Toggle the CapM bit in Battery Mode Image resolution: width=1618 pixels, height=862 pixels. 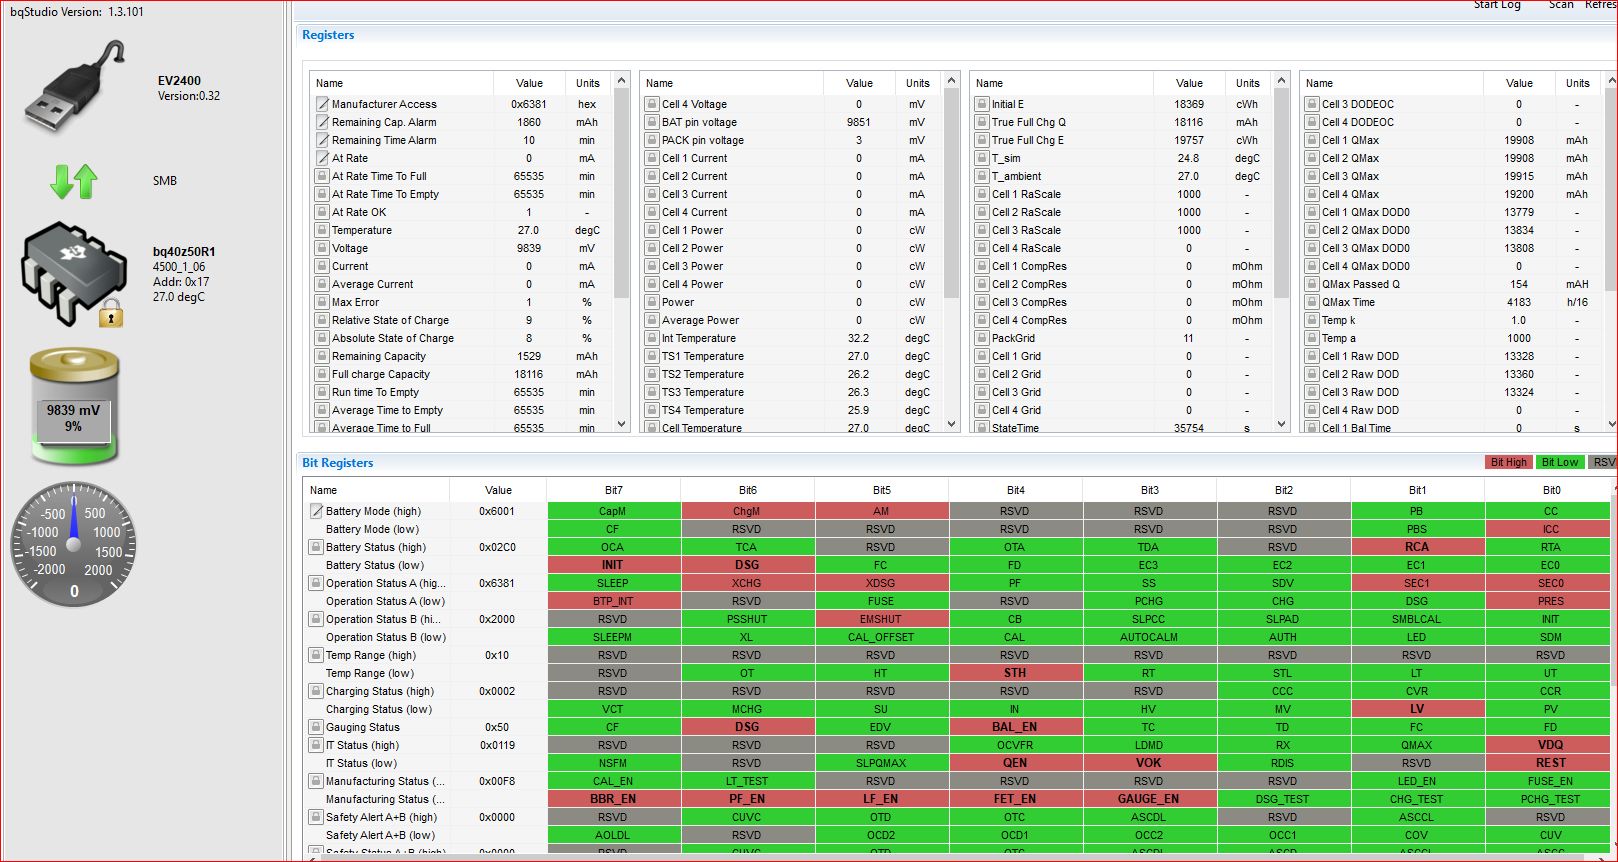612,511
